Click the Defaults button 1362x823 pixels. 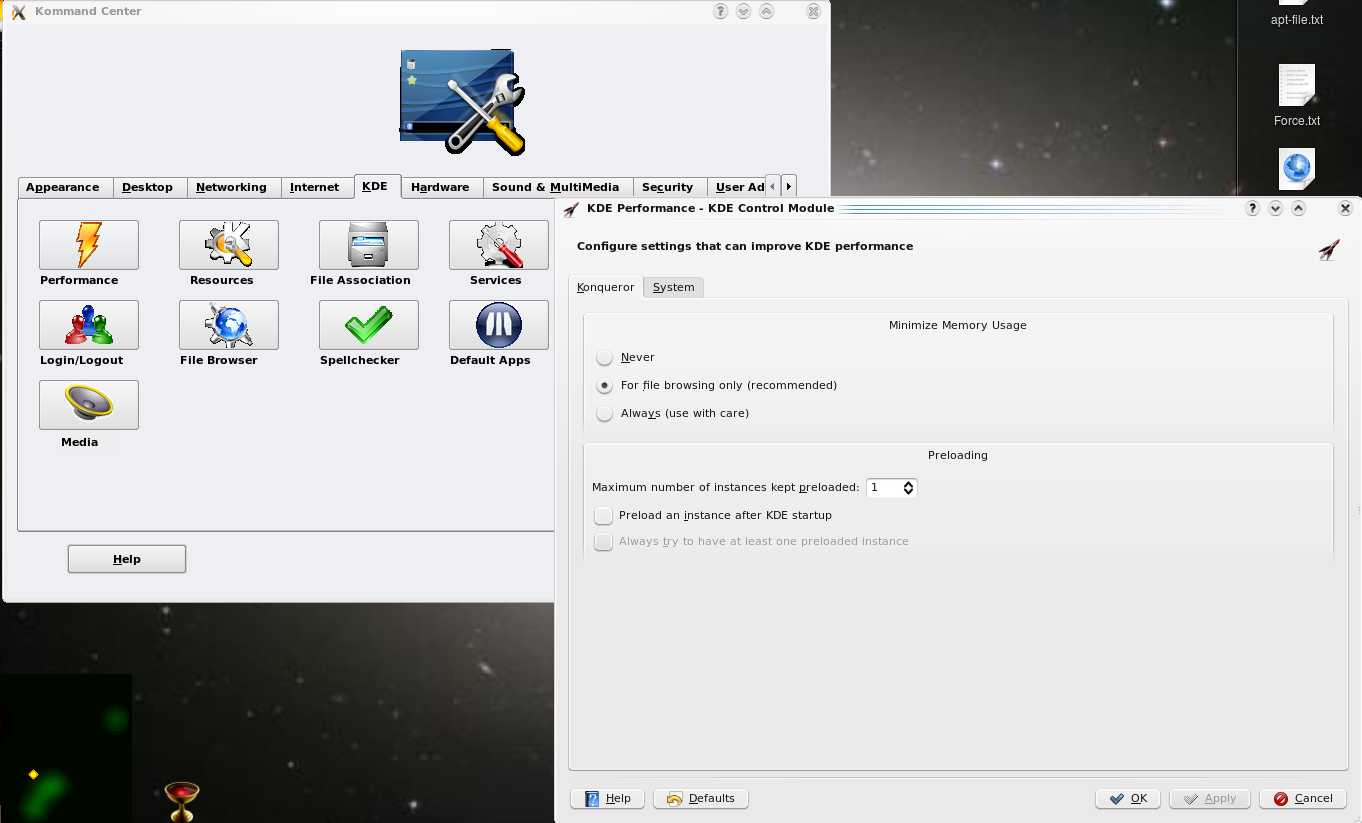[x=701, y=799]
